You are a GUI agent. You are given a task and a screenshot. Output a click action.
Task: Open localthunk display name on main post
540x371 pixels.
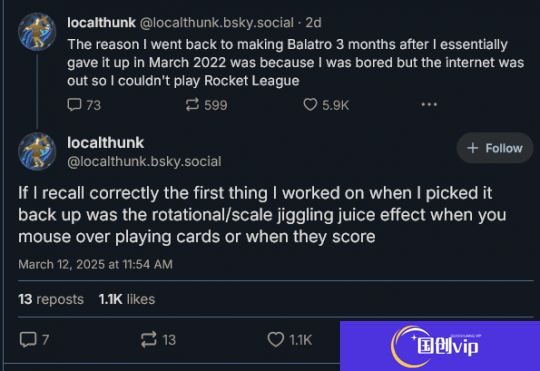(x=105, y=143)
